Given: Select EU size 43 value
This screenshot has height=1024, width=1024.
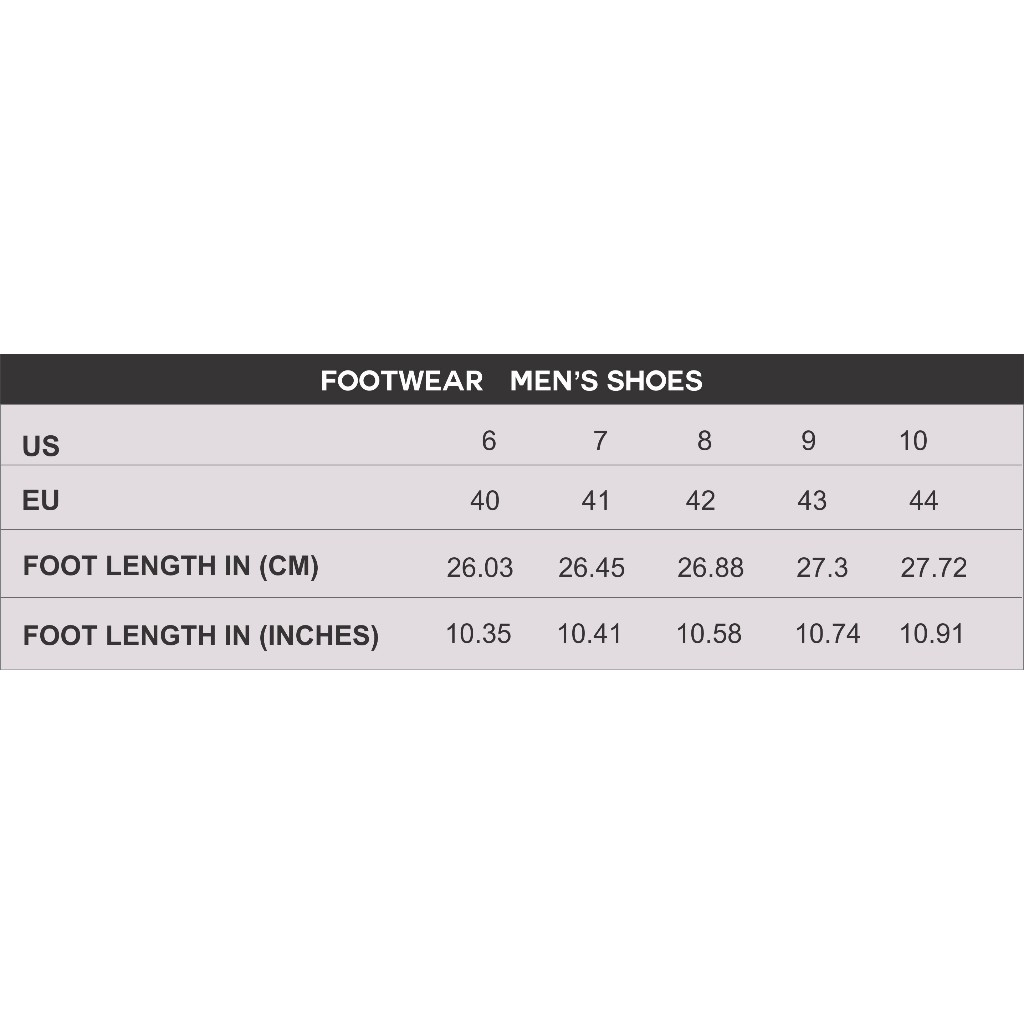Looking at the screenshot, I should tap(812, 500).
